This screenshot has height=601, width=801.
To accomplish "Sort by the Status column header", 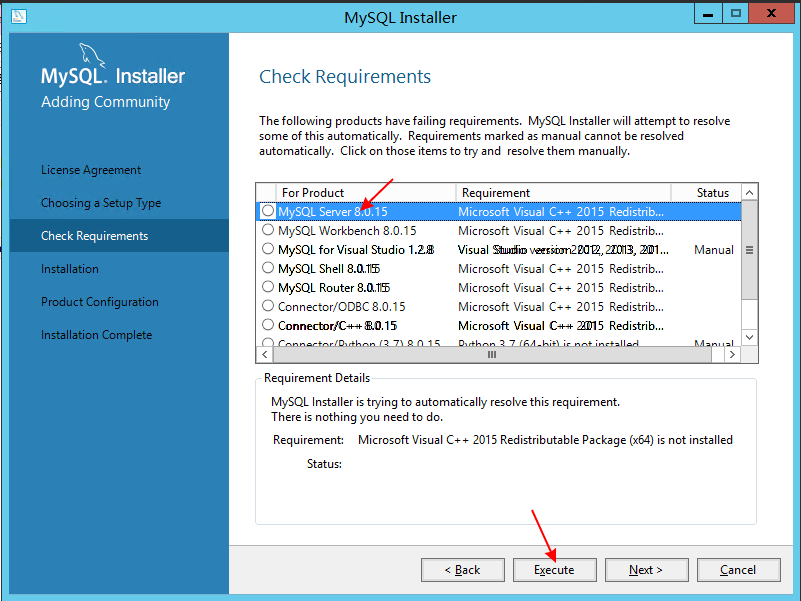I will pos(706,193).
